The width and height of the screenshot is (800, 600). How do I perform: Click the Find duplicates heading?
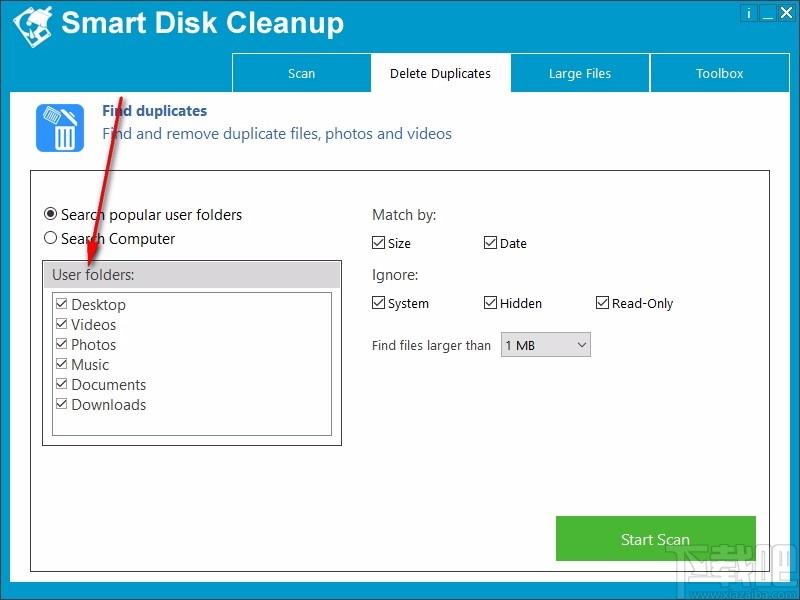point(155,111)
